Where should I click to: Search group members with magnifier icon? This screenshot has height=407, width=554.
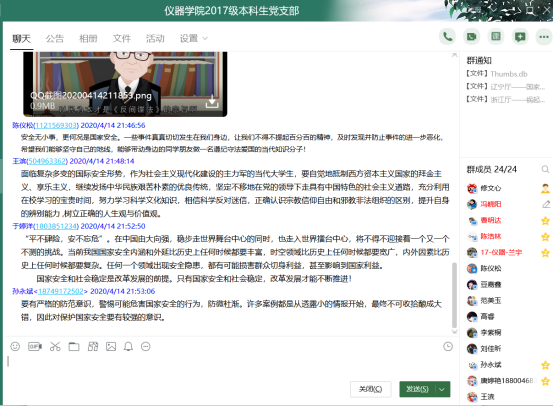tap(545, 170)
